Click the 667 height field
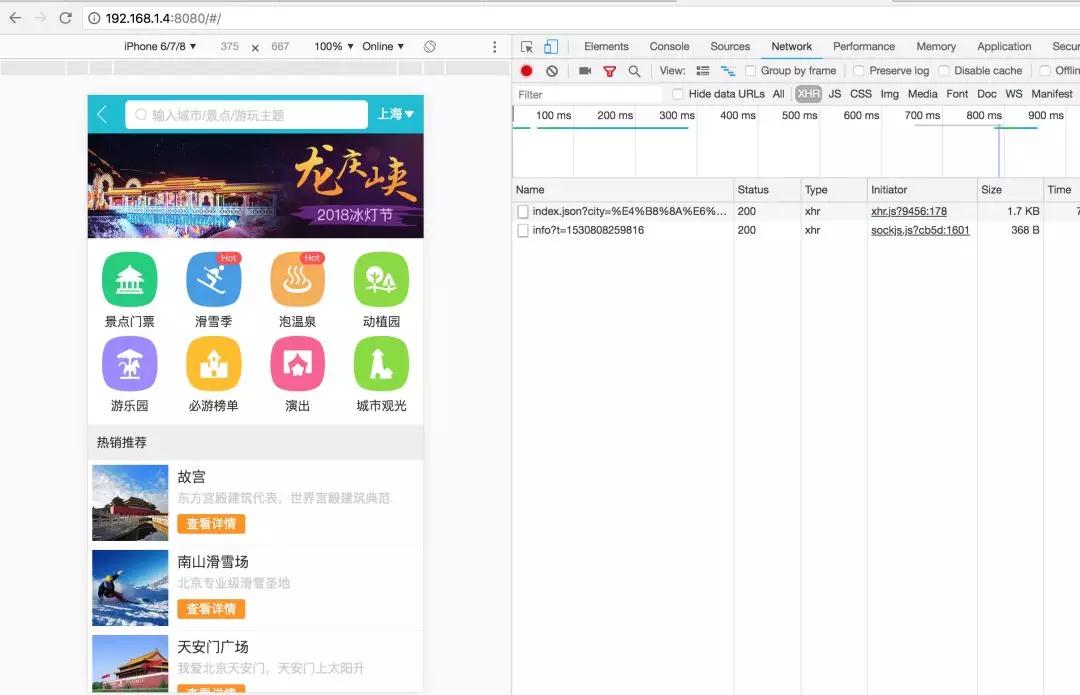Image resolution: width=1080 pixels, height=695 pixels. pos(280,46)
